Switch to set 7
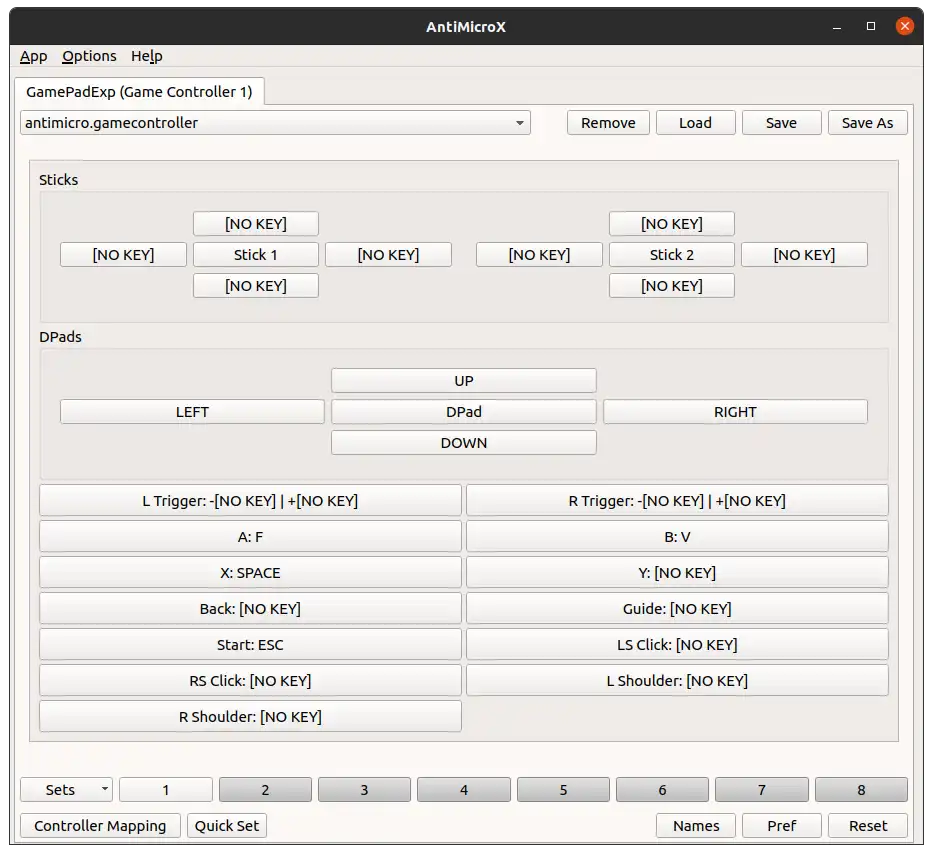The image size is (933, 854). click(x=762, y=790)
